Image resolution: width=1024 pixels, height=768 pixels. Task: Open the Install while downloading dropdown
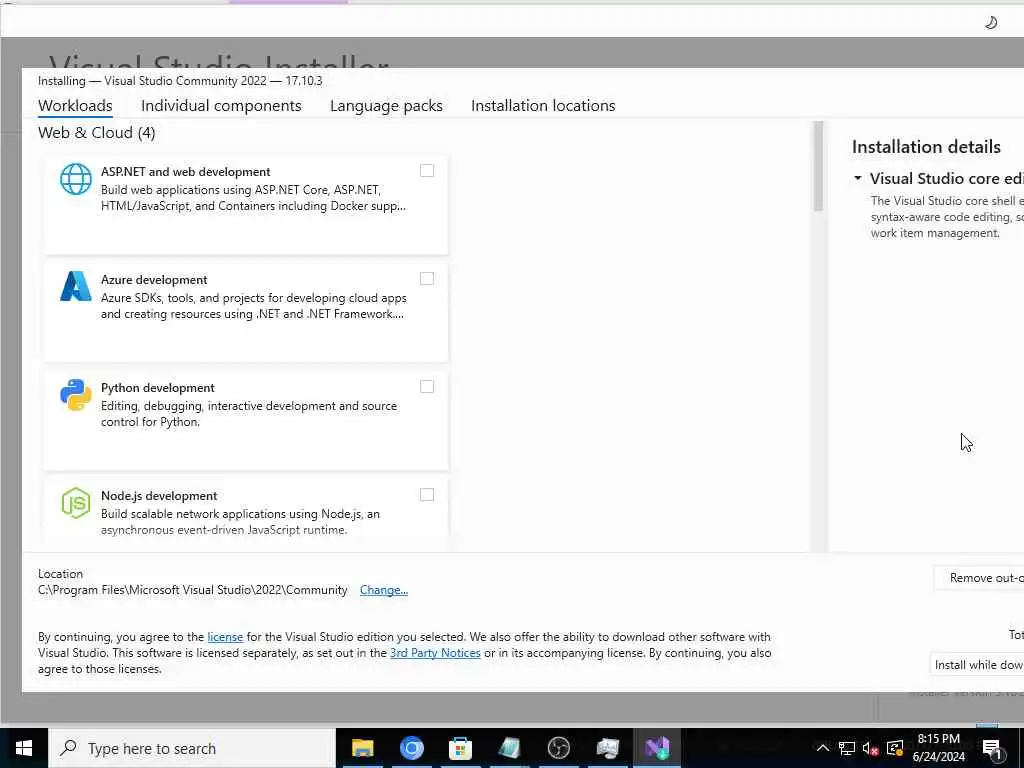(x=978, y=665)
